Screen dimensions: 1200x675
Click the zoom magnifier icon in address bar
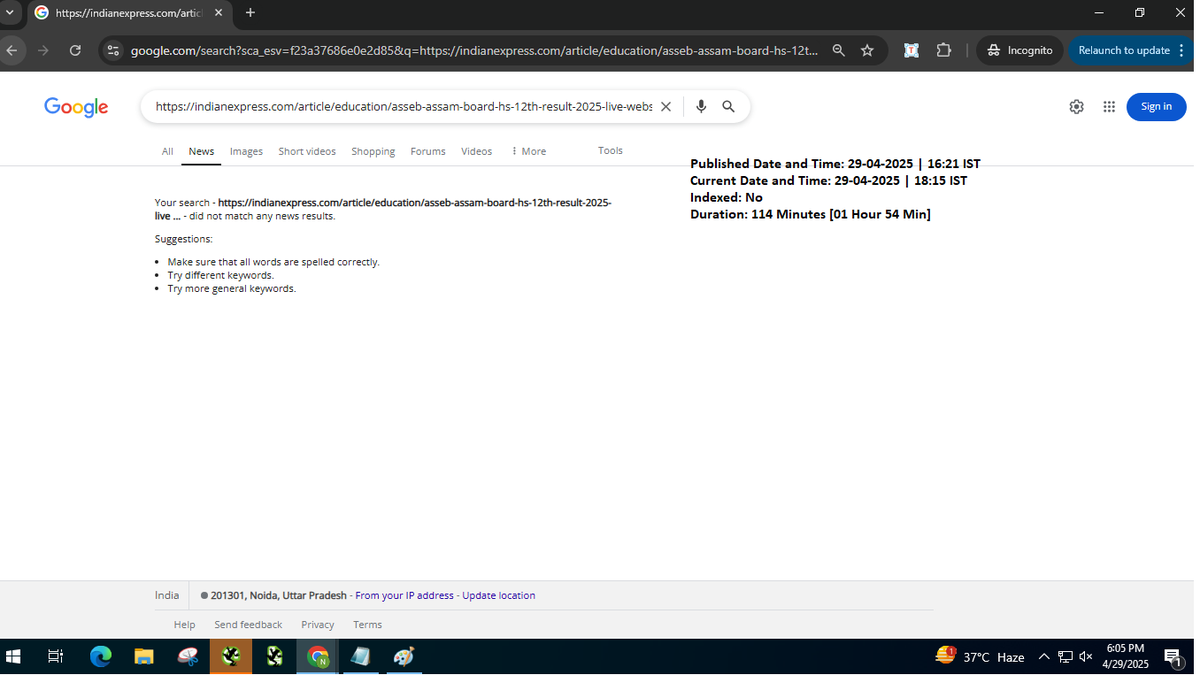point(839,50)
